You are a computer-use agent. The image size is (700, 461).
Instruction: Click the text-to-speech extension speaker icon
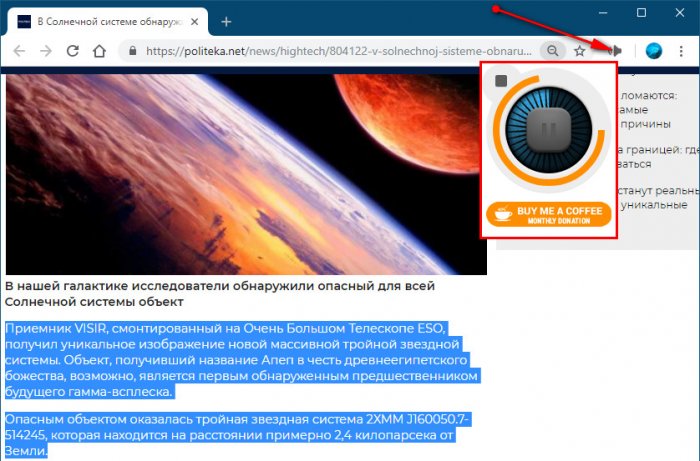coord(615,50)
